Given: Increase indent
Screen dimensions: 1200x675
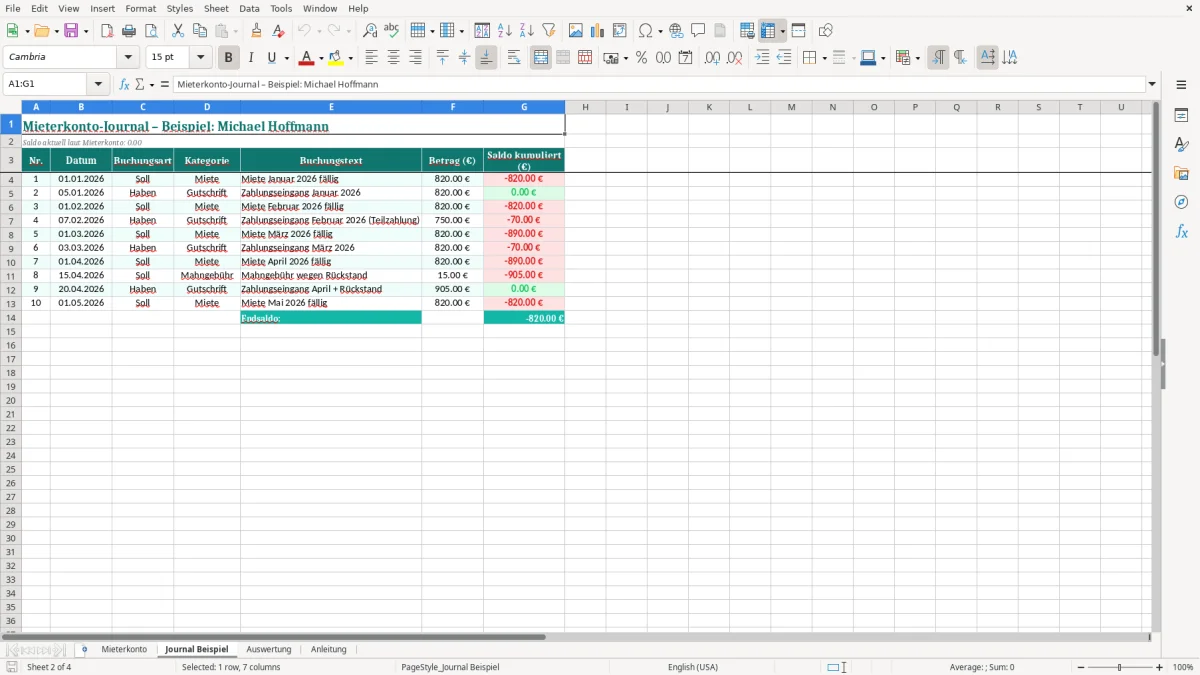Looking at the screenshot, I should [762, 58].
